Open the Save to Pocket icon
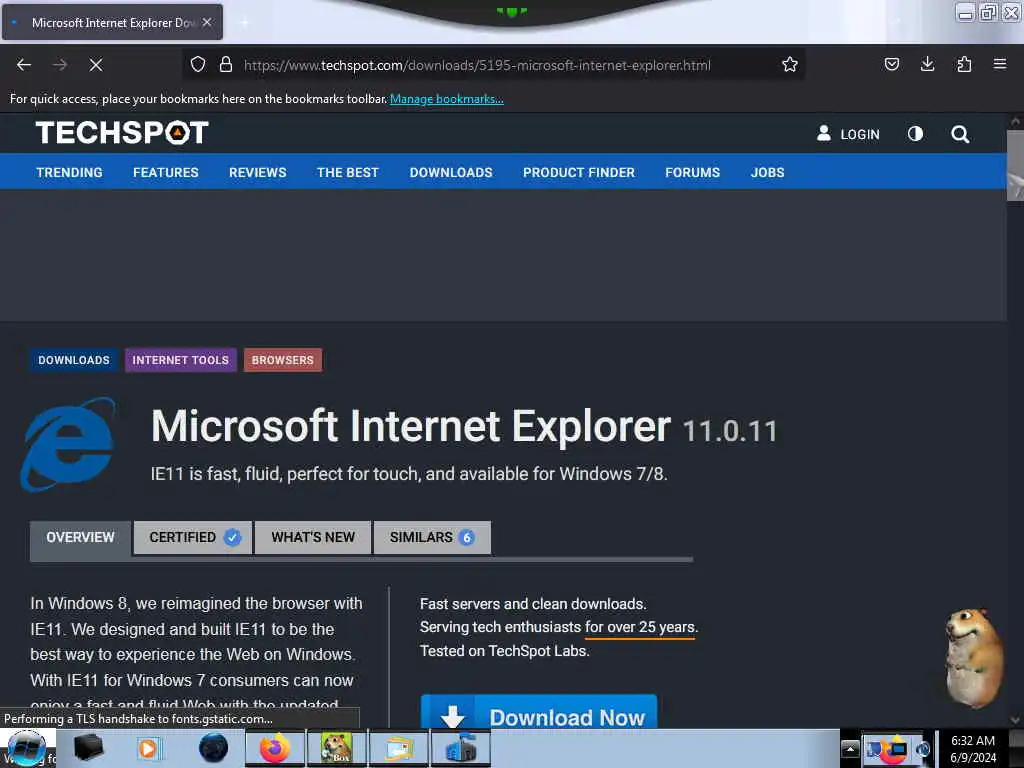Viewport: 1024px width, 768px height. [891, 64]
